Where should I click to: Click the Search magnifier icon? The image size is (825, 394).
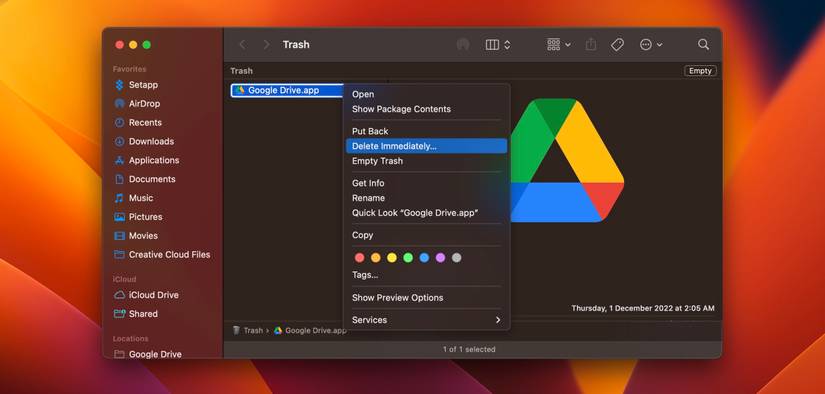pos(703,45)
